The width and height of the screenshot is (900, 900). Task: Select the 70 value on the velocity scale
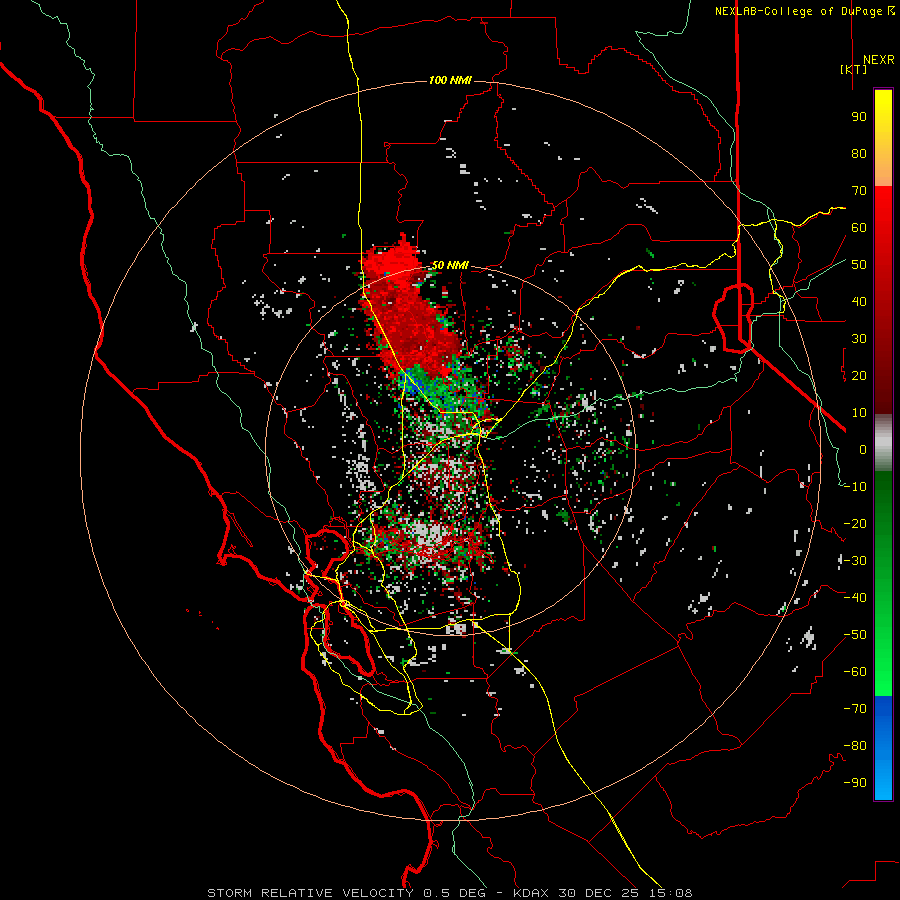coord(859,191)
